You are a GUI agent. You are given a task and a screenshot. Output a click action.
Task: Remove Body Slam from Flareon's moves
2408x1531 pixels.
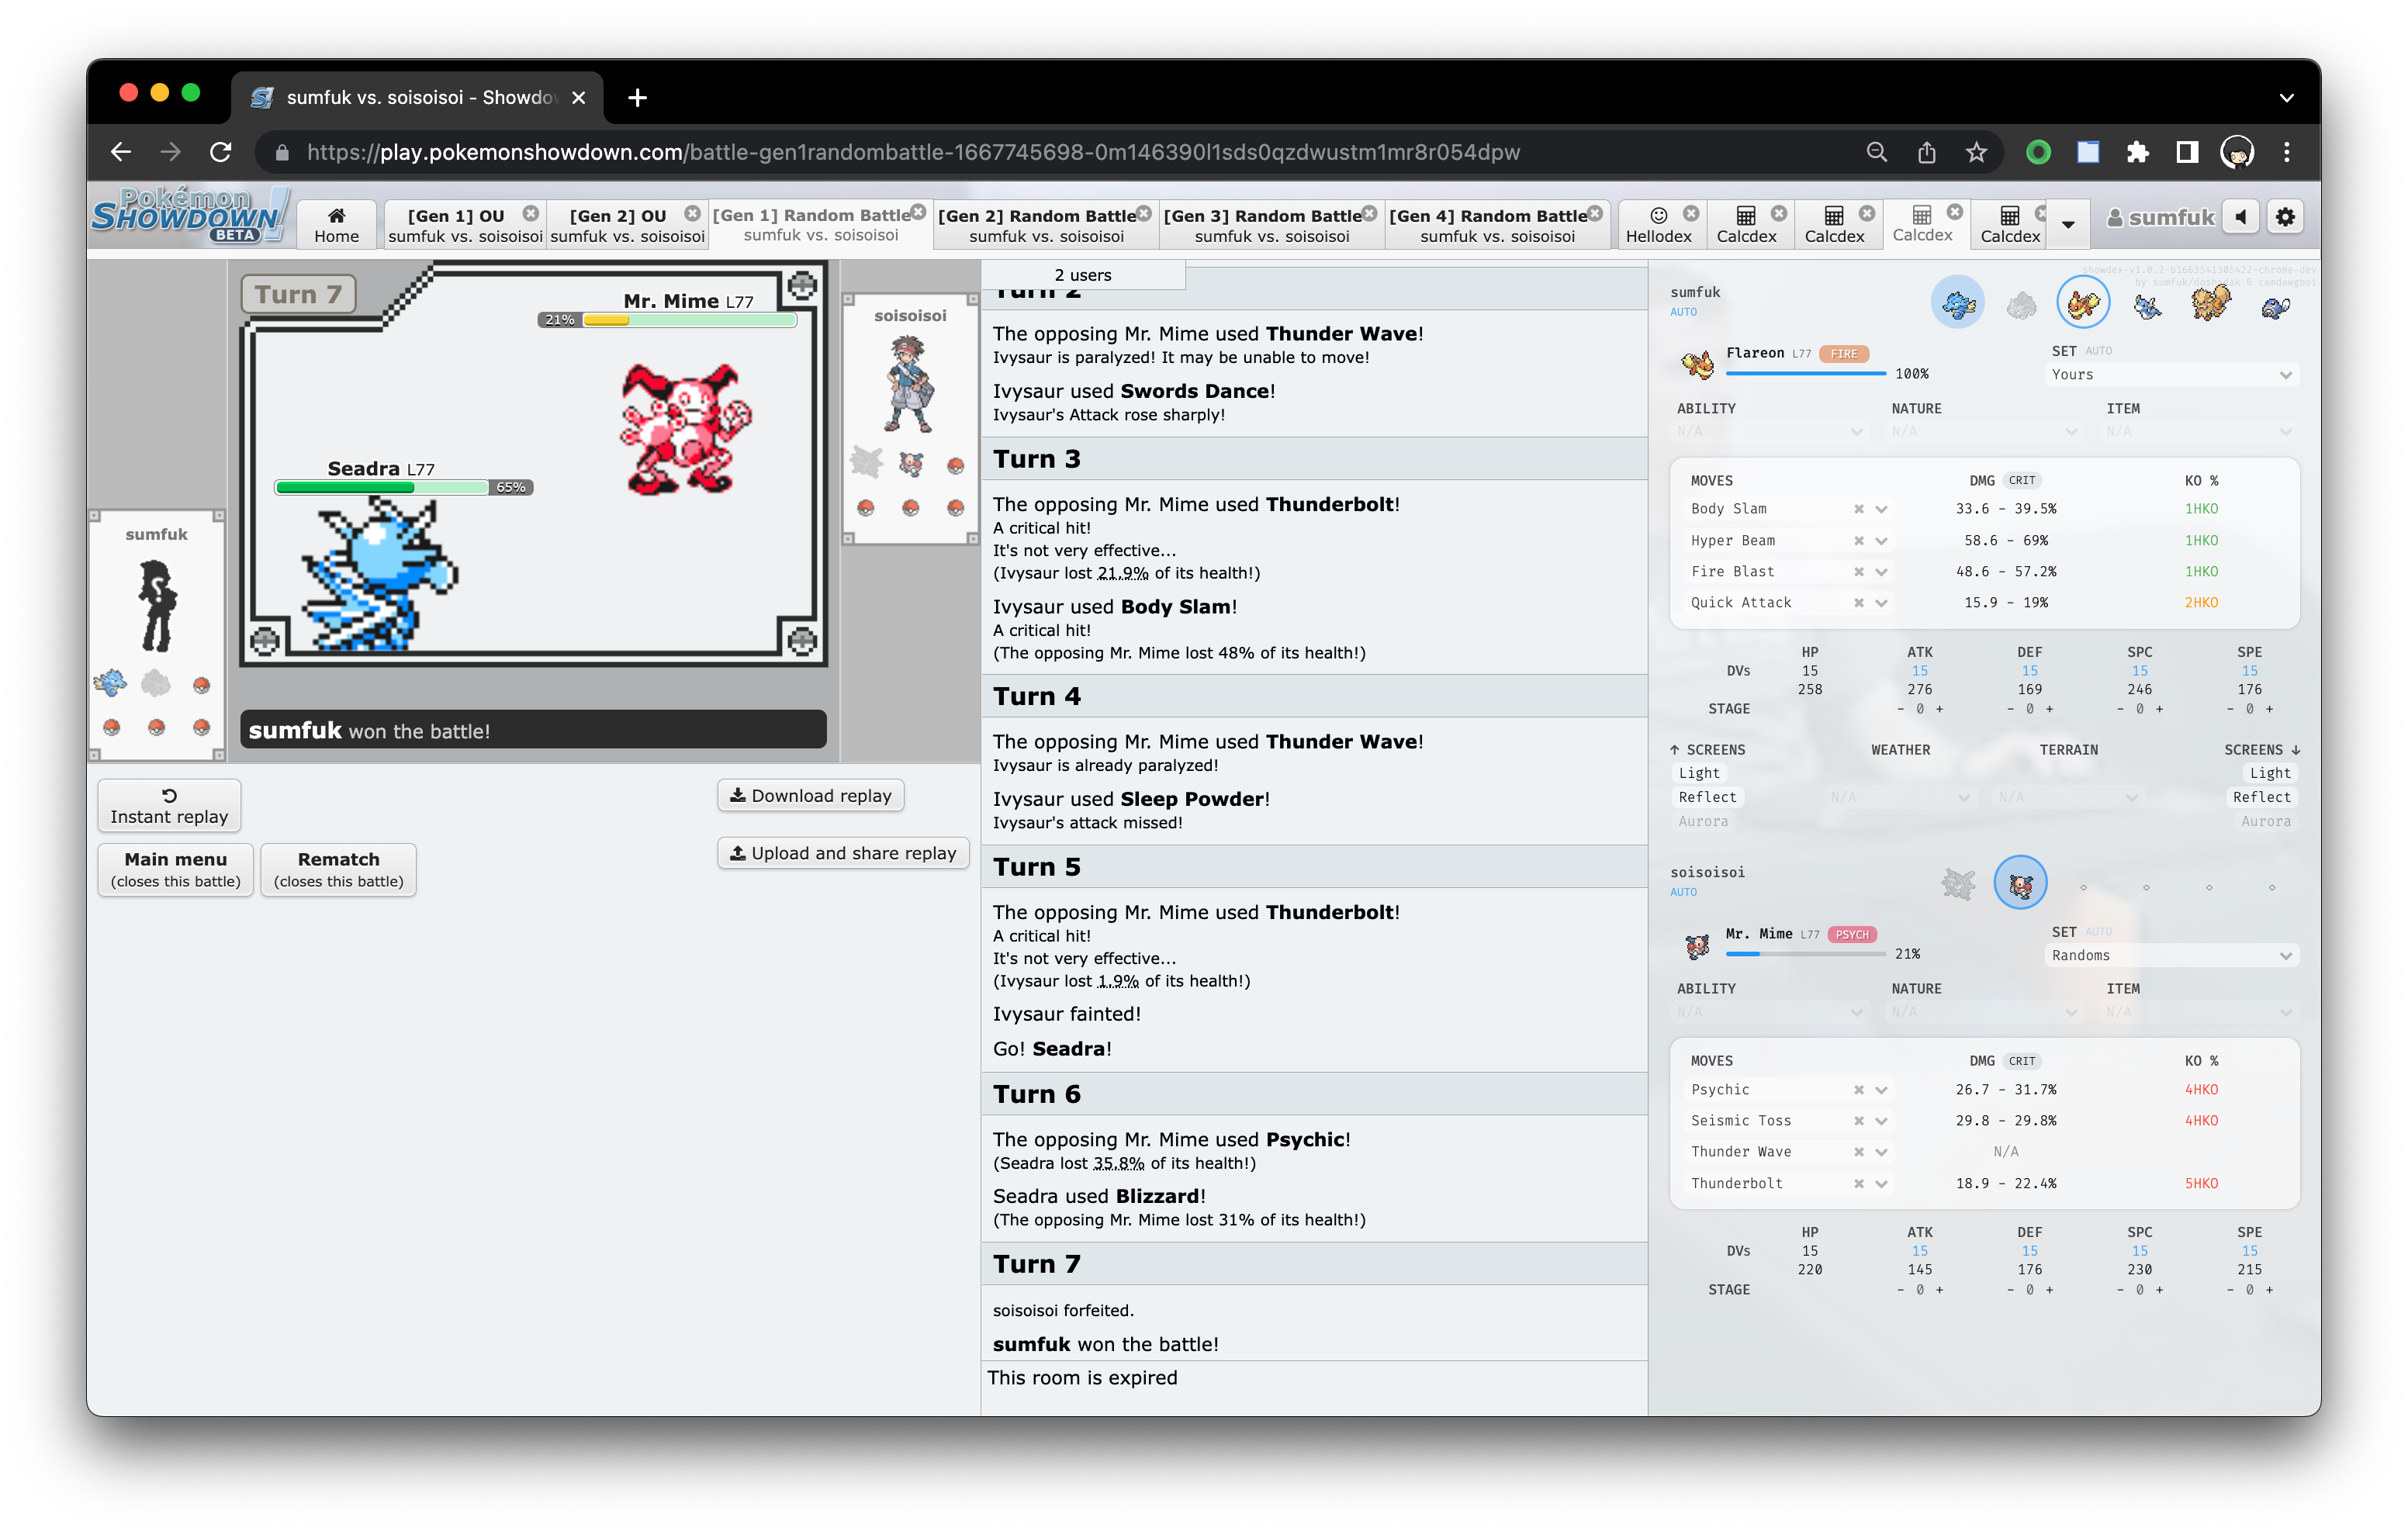1858,509
